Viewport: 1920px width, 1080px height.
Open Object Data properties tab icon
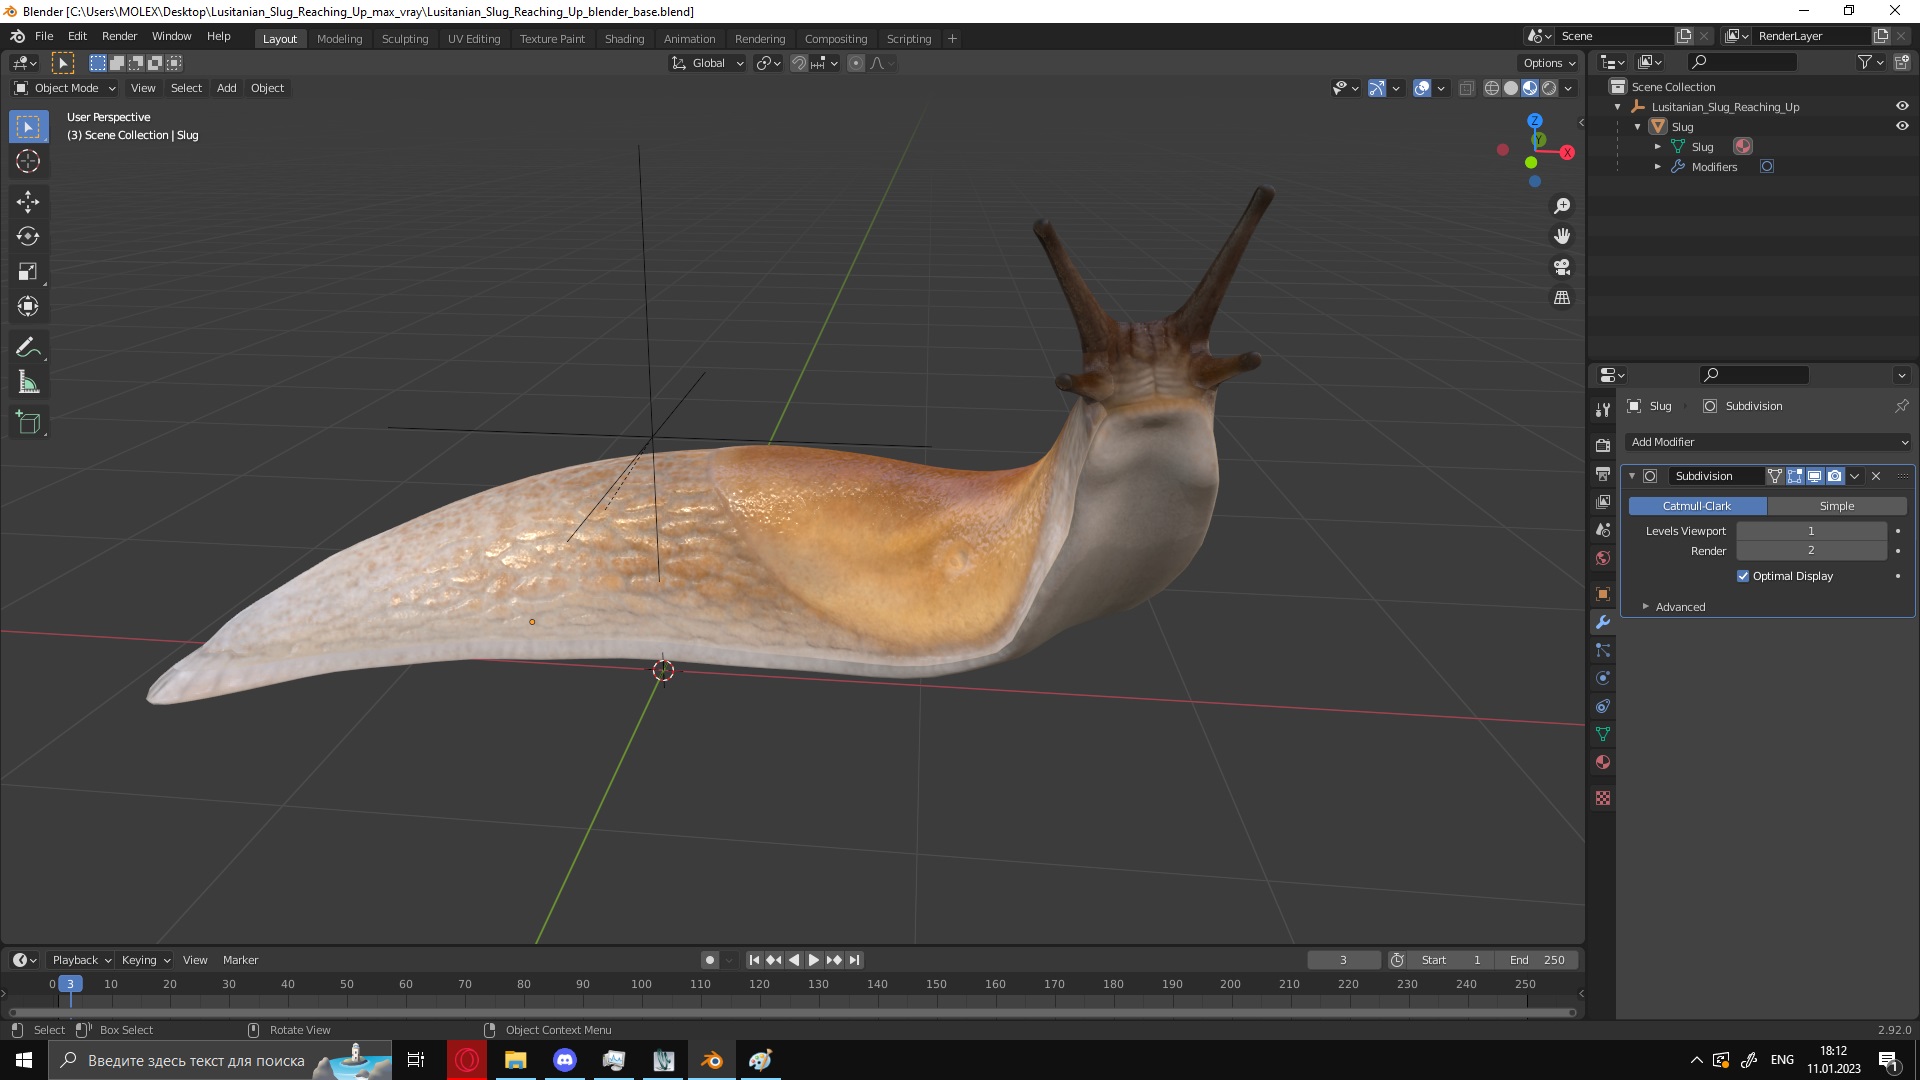[1603, 734]
